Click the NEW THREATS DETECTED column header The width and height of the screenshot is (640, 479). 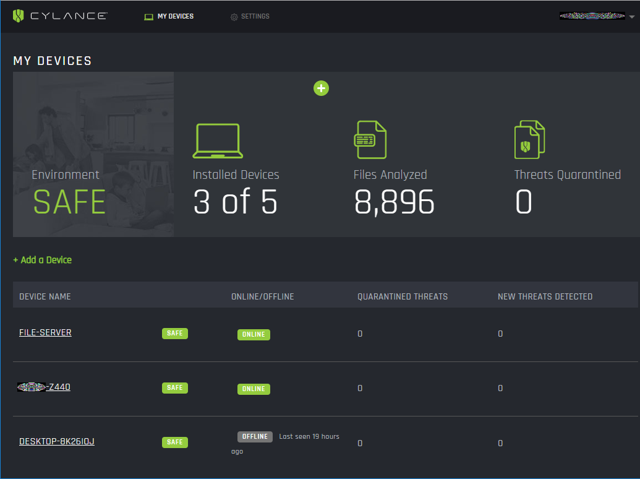point(545,297)
